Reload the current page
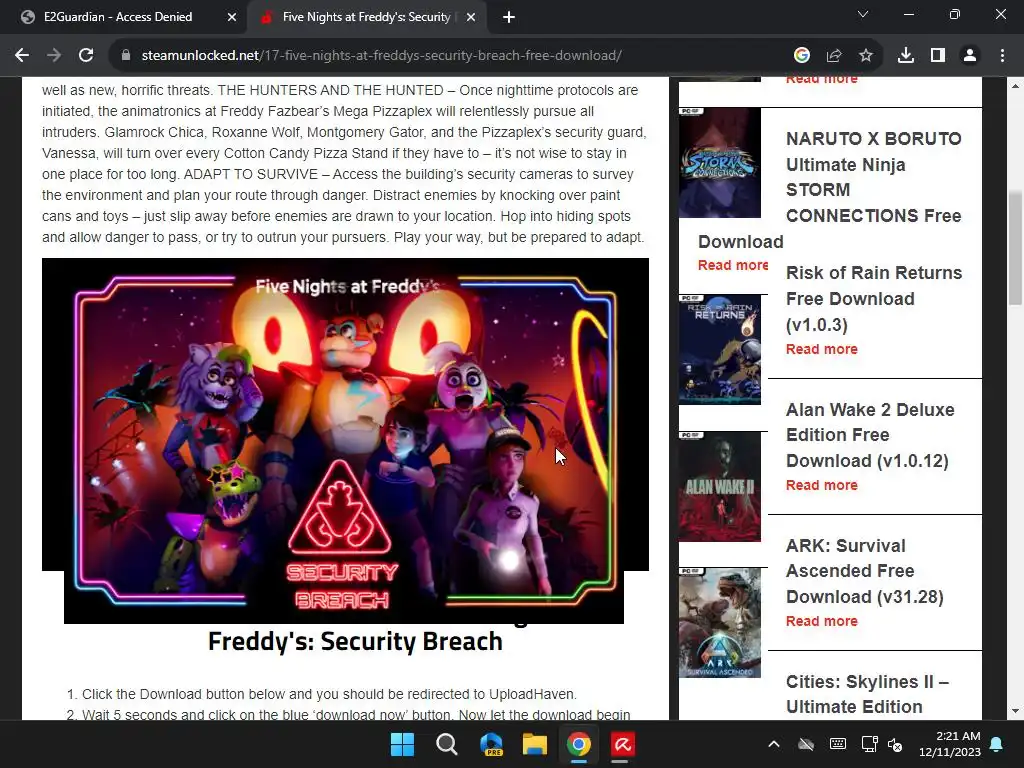Image resolution: width=1024 pixels, height=768 pixels. [86, 56]
